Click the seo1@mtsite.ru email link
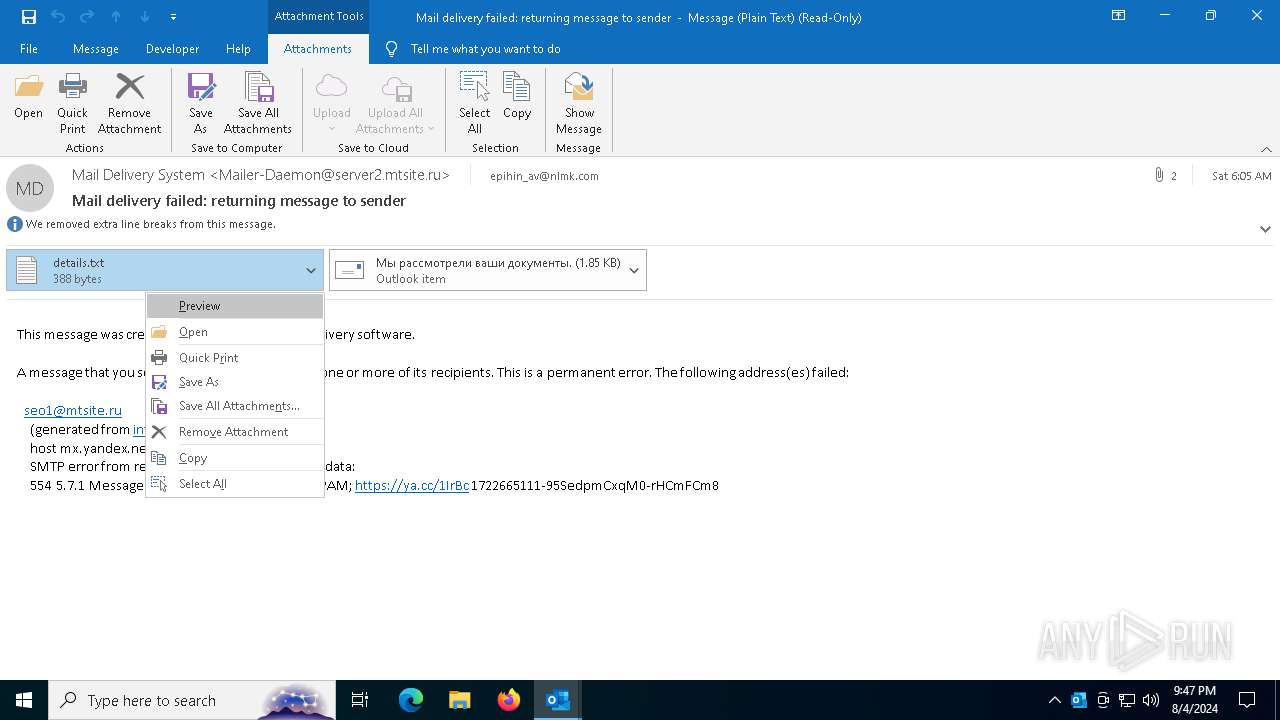Viewport: 1280px width, 720px height. tap(73, 410)
